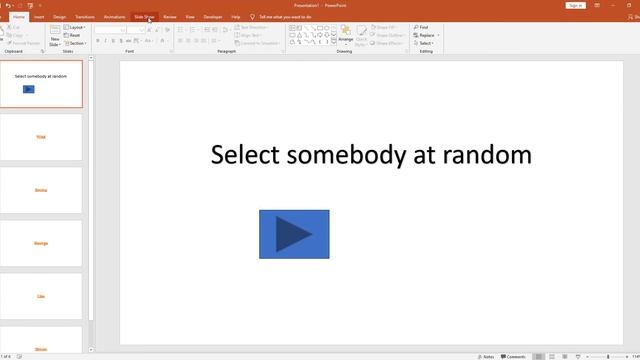
Task: Open the Select dropdown in Editing
Action: coord(424,43)
